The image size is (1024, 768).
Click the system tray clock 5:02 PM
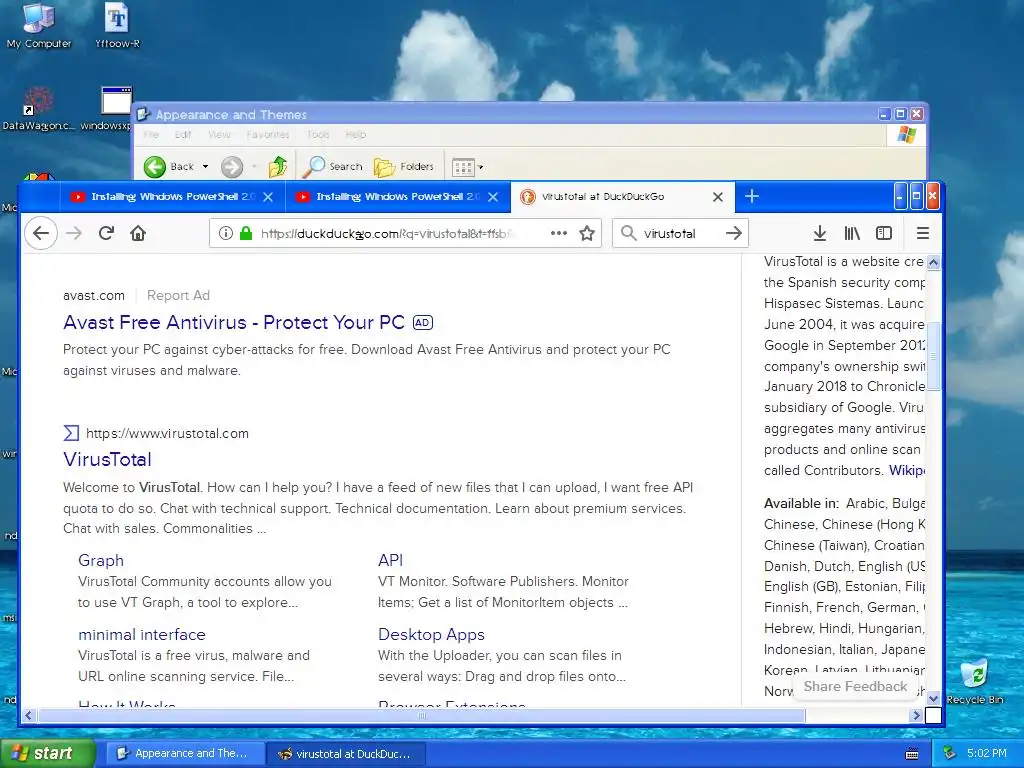tap(987, 753)
